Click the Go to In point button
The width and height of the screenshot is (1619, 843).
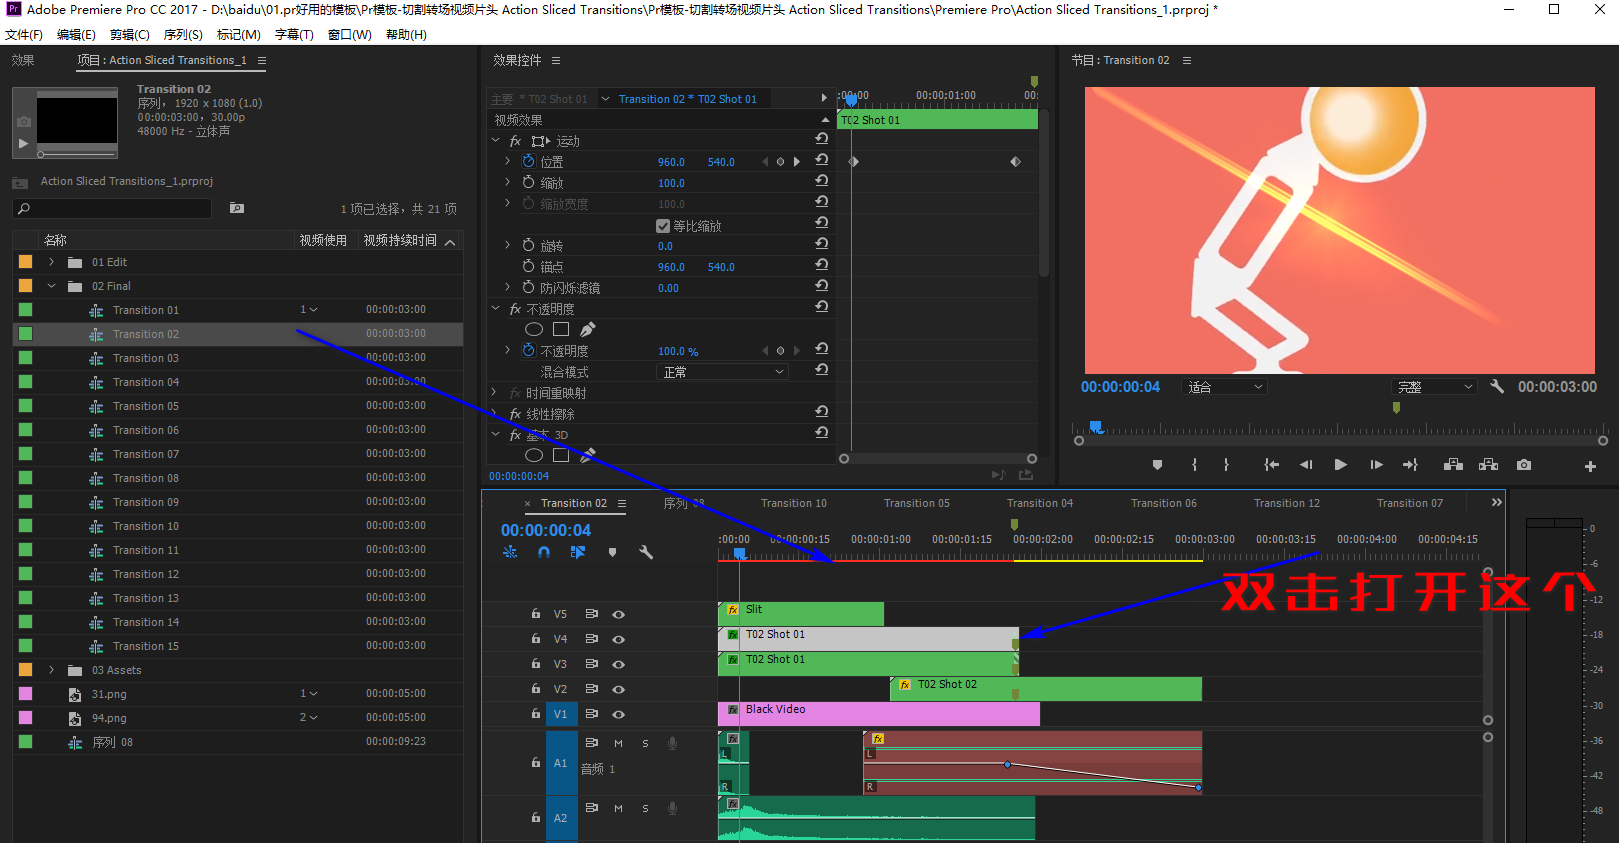pyautogui.click(x=1270, y=465)
